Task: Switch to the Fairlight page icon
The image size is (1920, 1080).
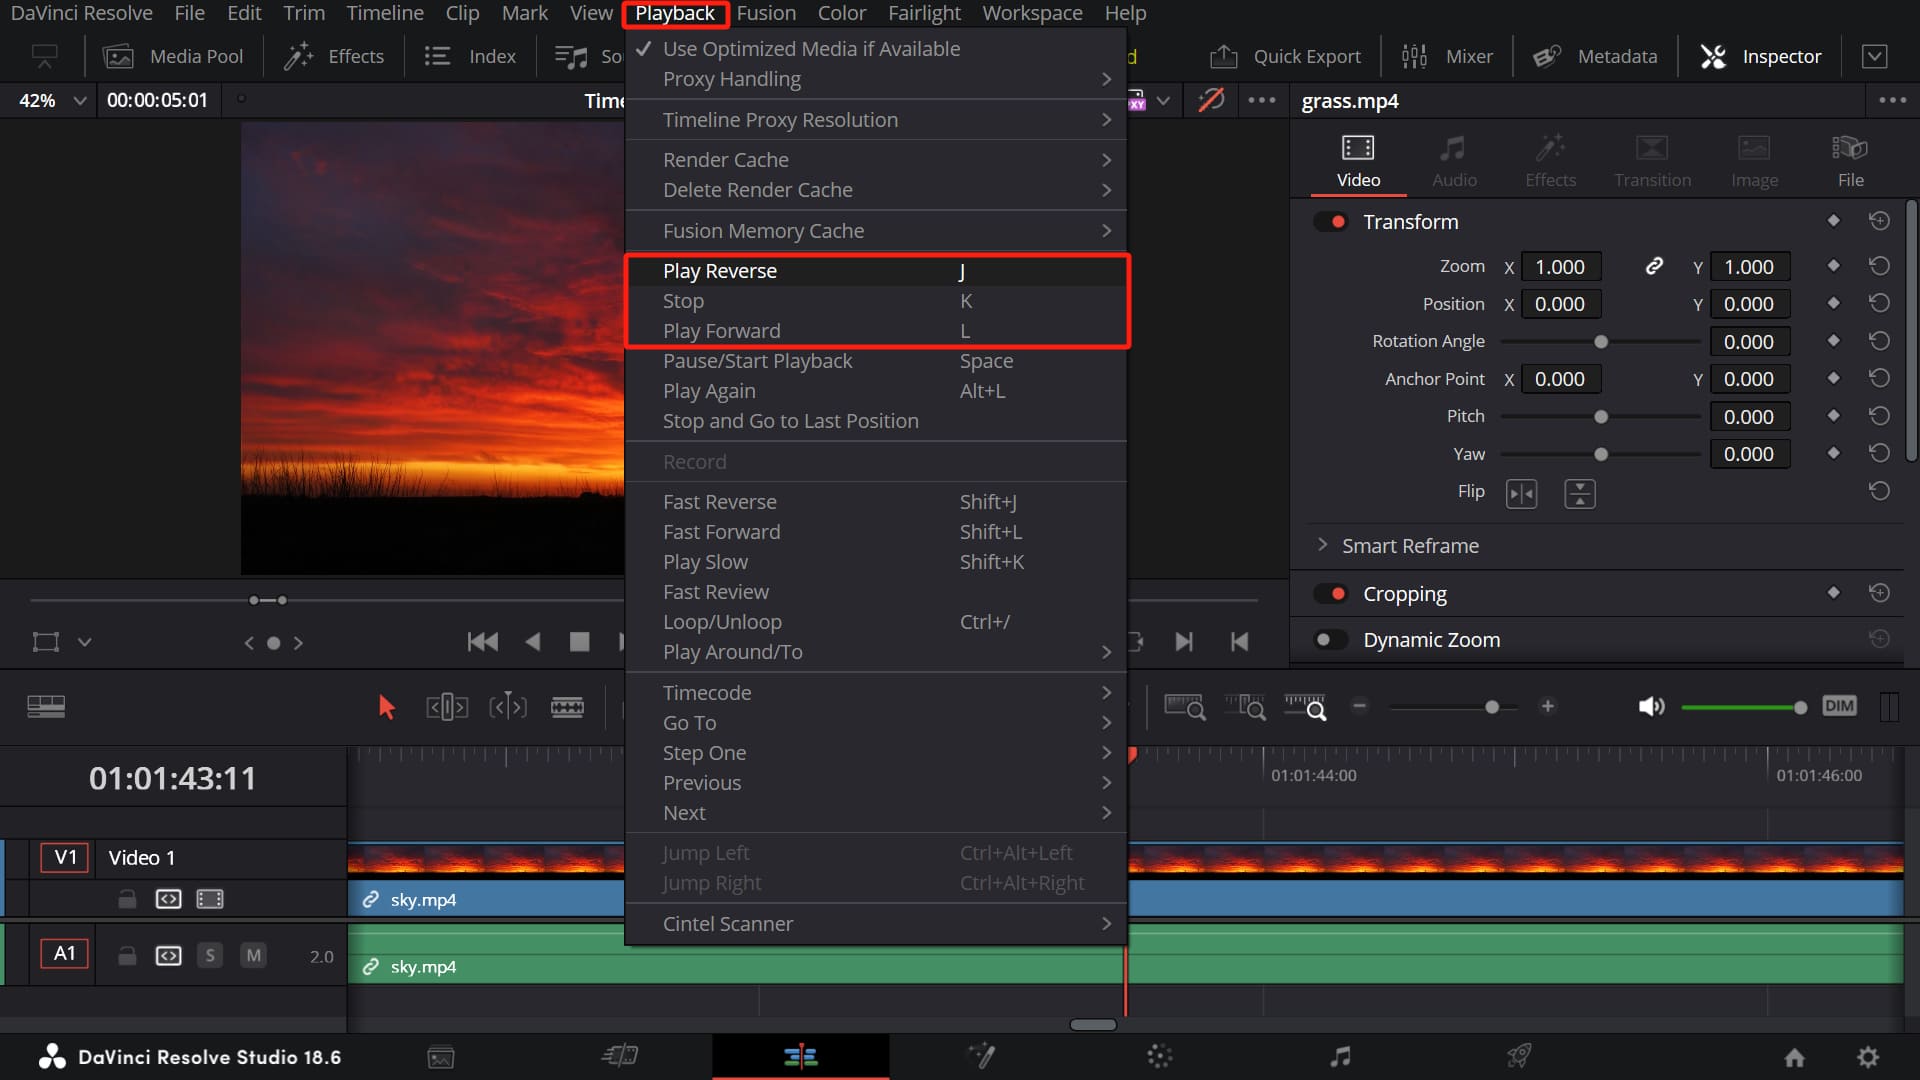Action: click(x=1339, y=1056)
